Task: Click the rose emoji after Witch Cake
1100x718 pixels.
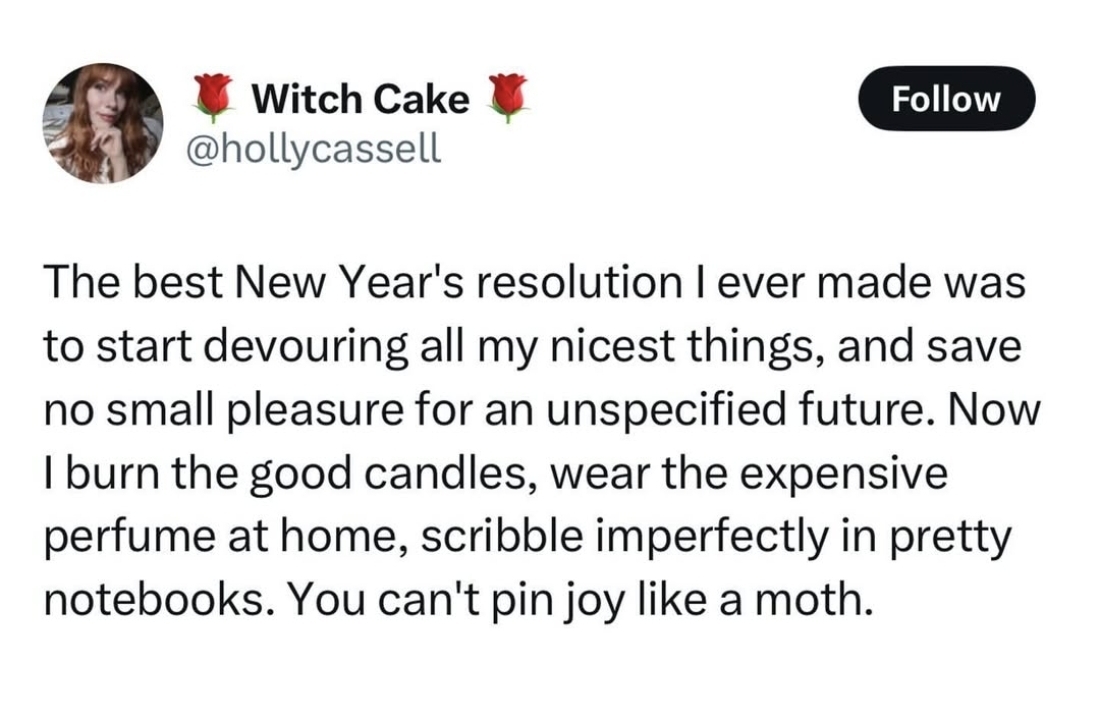Action: coord(507,99)
